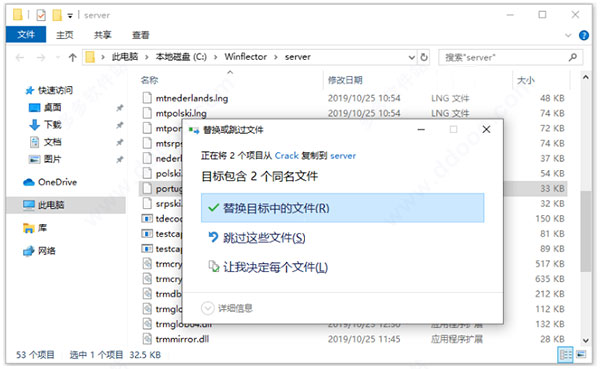This screenshot has width=600, height=369.
Task: Switch to large icons view in status bar
Action: (581, 354)
